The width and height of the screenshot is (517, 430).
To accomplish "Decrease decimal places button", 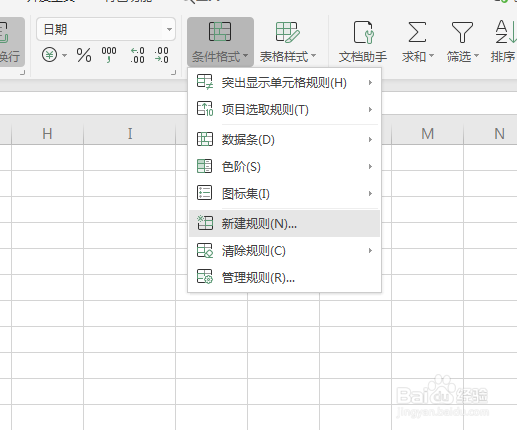I will point(161,55).
